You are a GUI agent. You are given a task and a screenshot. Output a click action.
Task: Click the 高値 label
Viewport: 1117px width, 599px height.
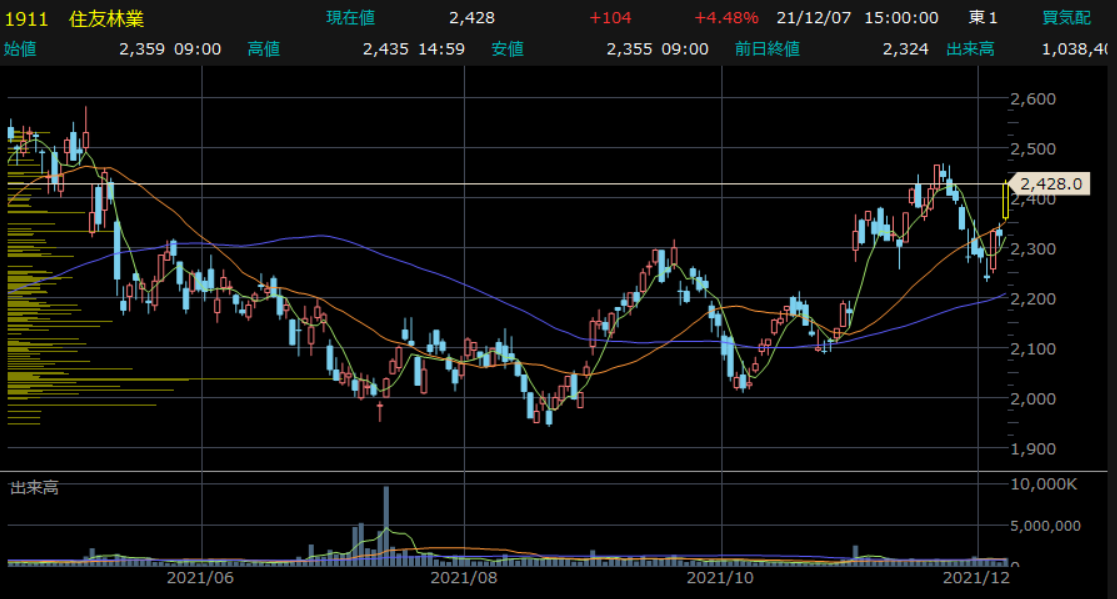264,49
